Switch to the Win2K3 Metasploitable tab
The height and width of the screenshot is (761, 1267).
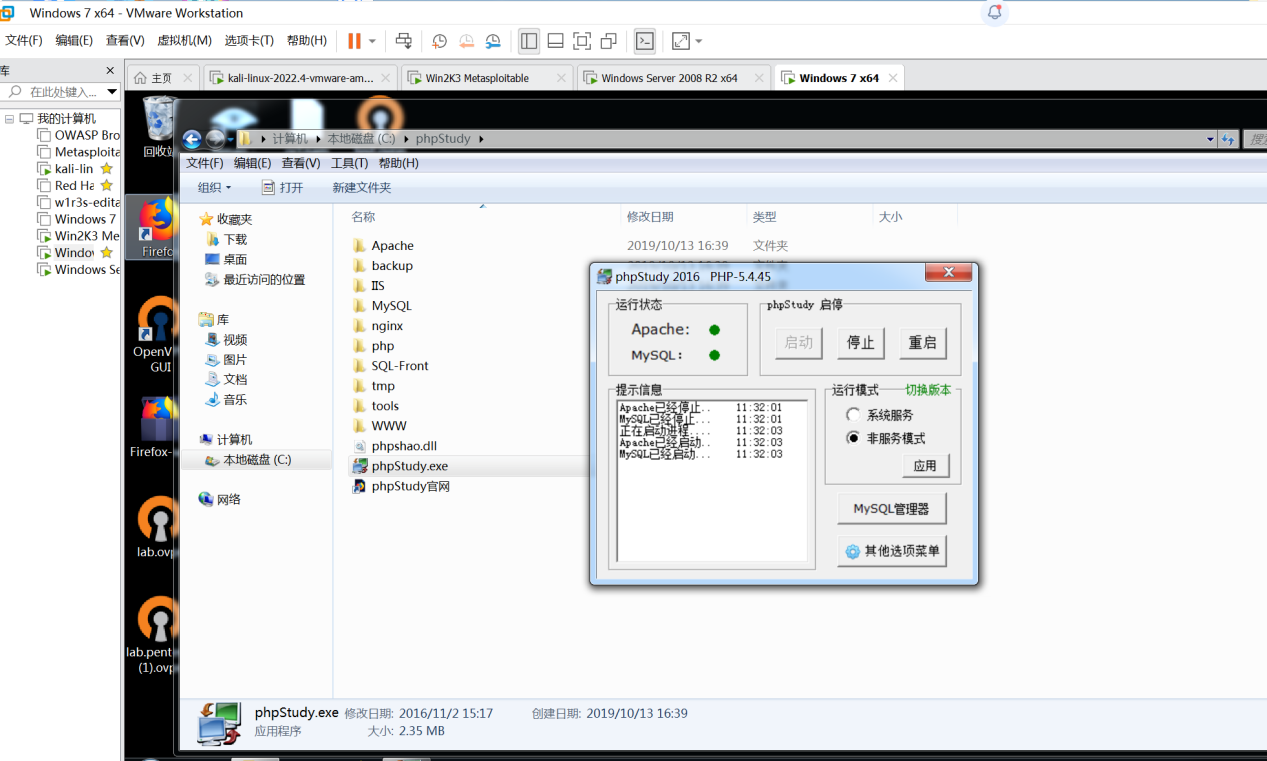(487, 77)
